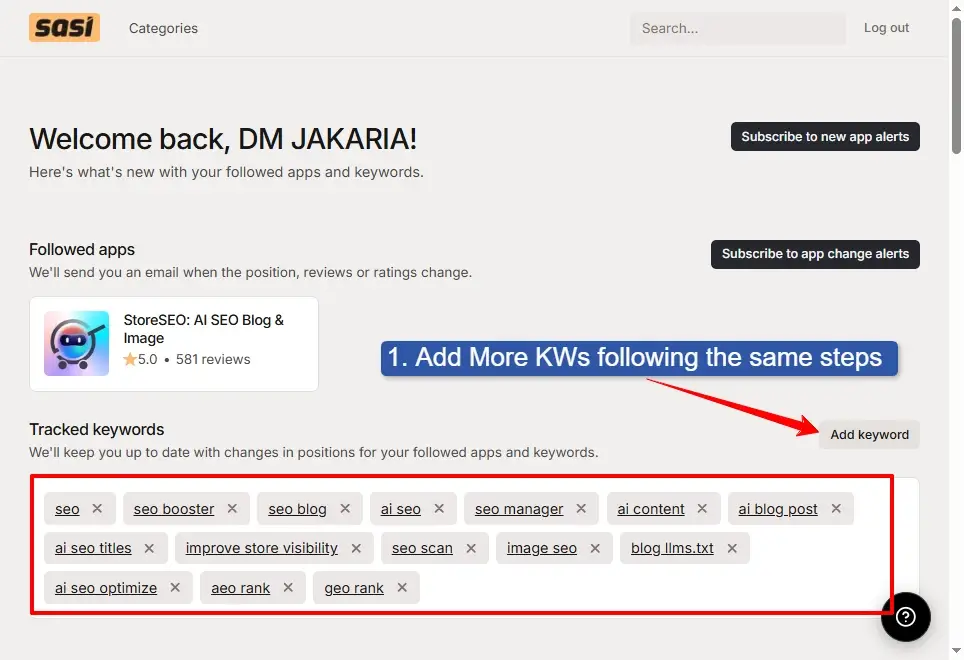The image size is (964, 660).
Task: Remove the 'geo rank' keyword via its X
Action: (x=401, y=588)
